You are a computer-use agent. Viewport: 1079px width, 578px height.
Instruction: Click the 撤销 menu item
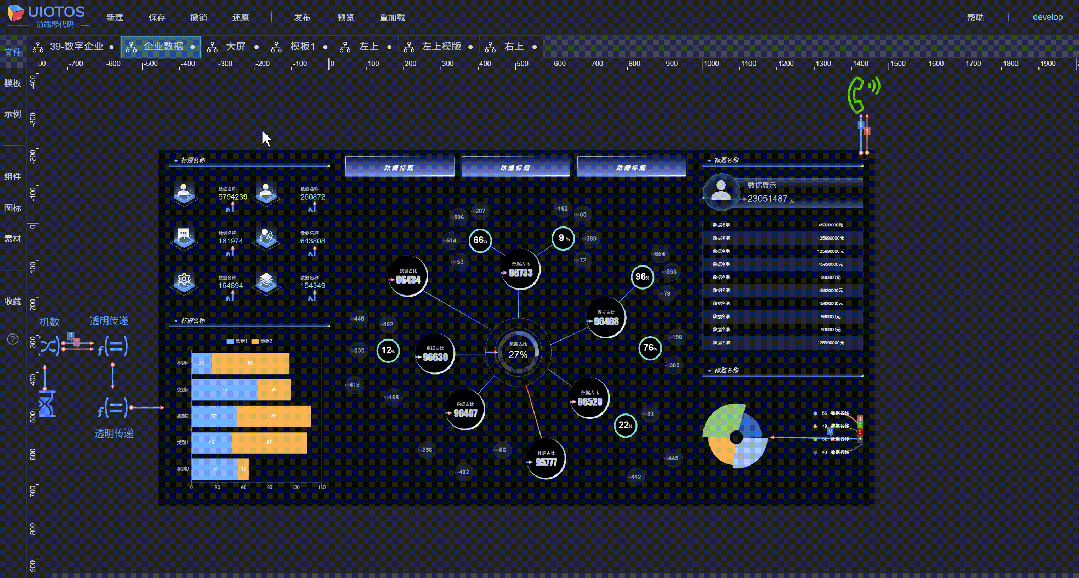pos(200,17)
